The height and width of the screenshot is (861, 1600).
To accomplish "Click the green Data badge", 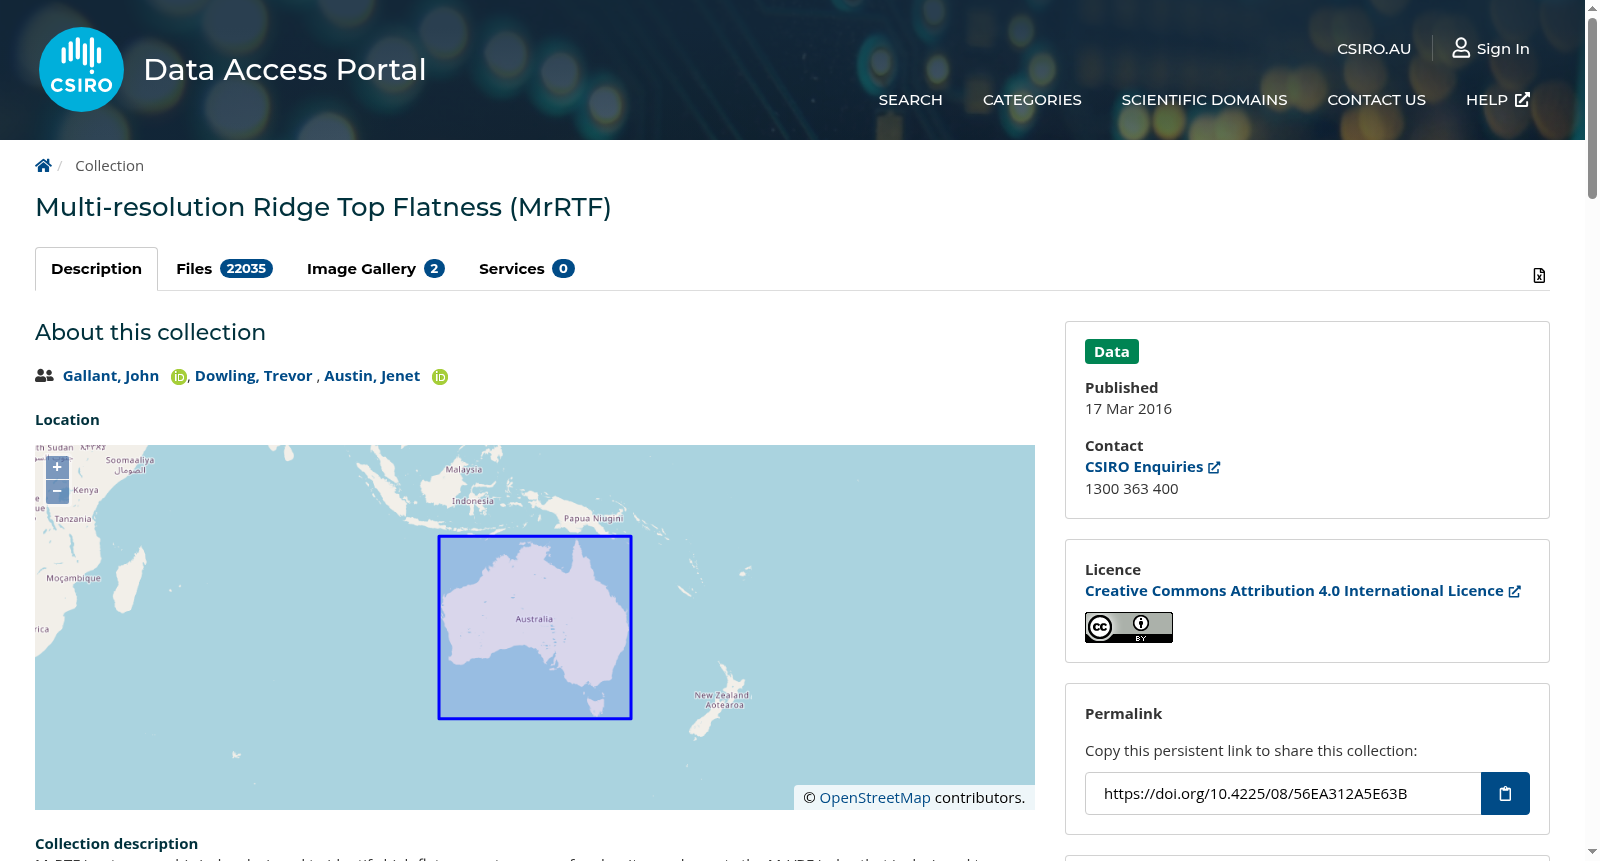I will (x=1112, y=352).
